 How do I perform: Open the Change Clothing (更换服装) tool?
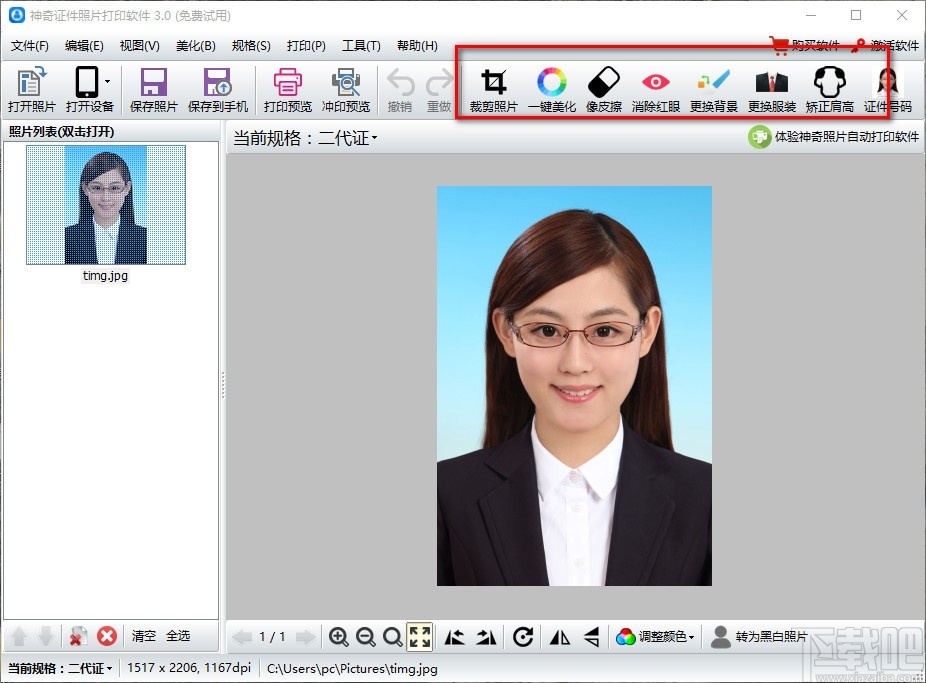[772, 90]
